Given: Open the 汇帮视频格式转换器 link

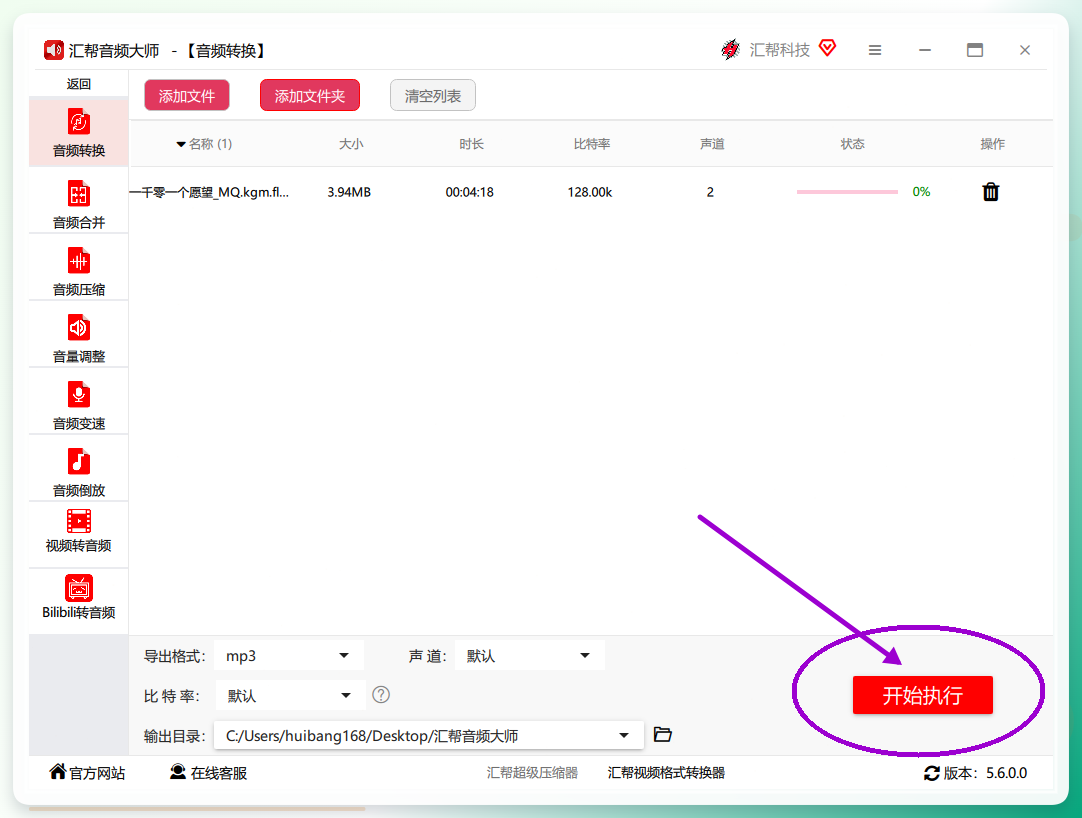Looking at the screenshot, I should [666, 773].
